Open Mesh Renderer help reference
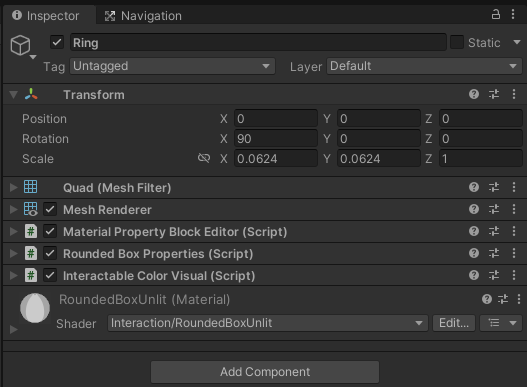This screenshot has width=527, height=387. pyautogui.click(x=474, y=209)
